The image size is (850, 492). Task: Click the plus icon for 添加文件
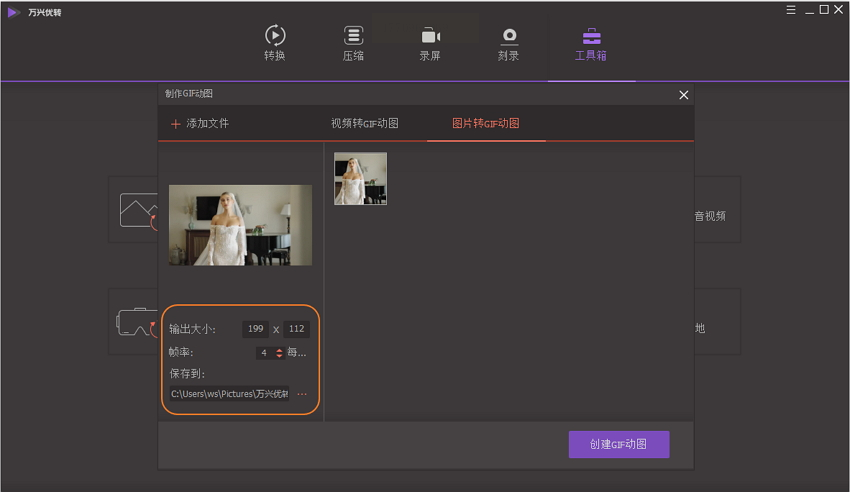176,124
